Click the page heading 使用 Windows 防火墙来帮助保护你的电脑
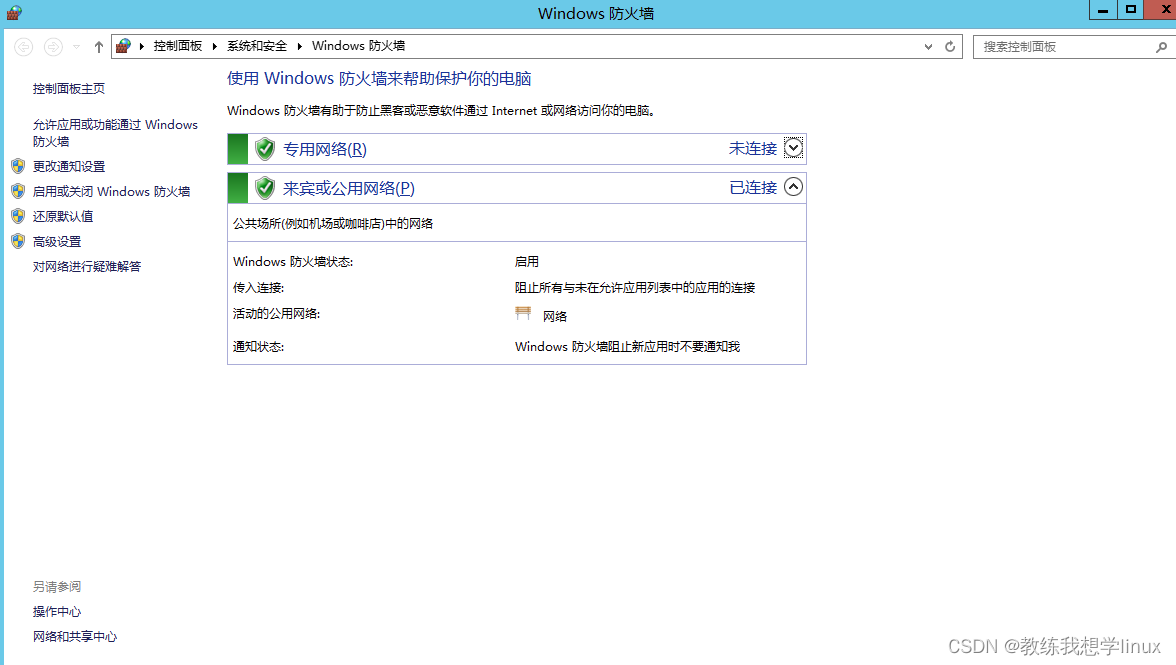The image size is (1176, 665). click(x=379, y=79)
